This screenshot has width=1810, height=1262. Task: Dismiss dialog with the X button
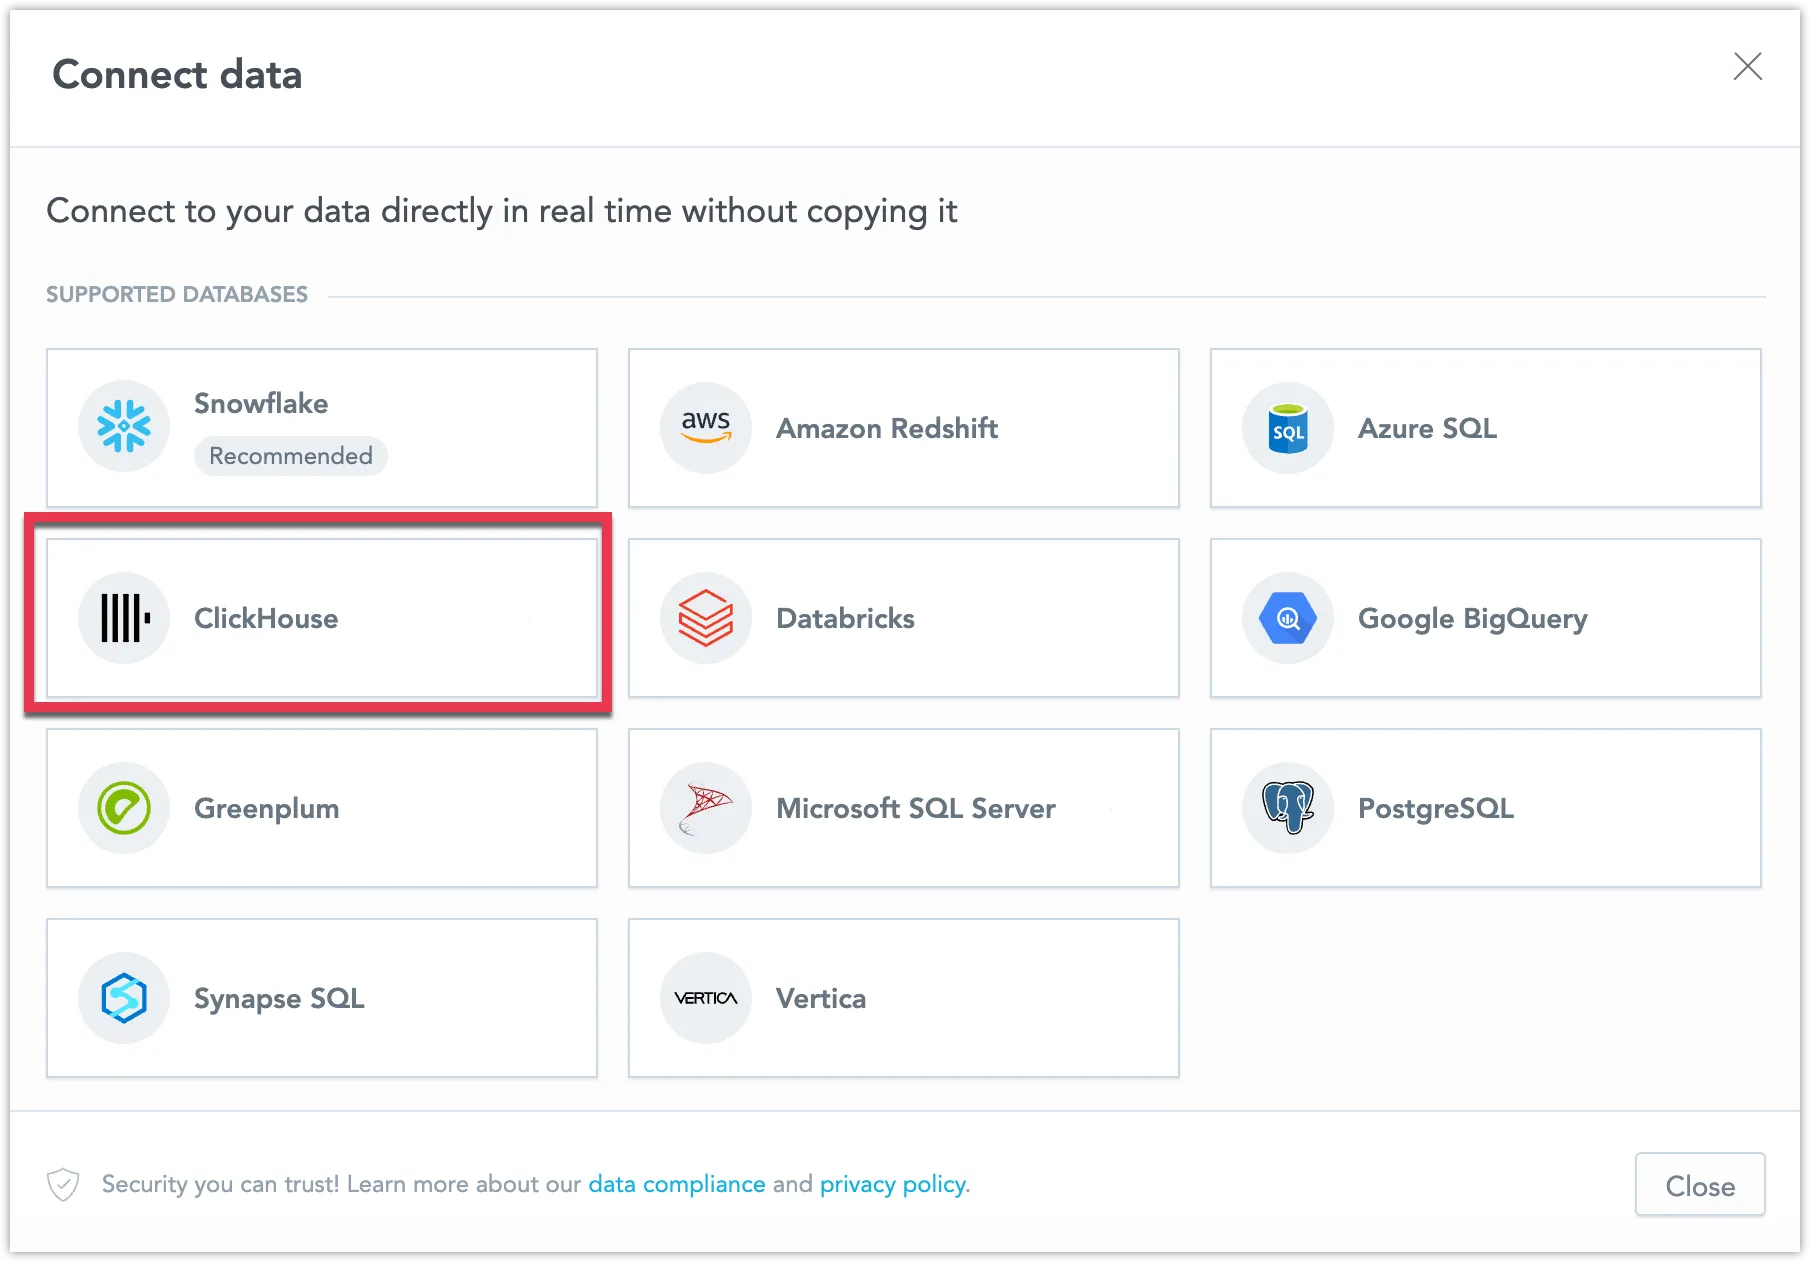tap(1748, 67)
